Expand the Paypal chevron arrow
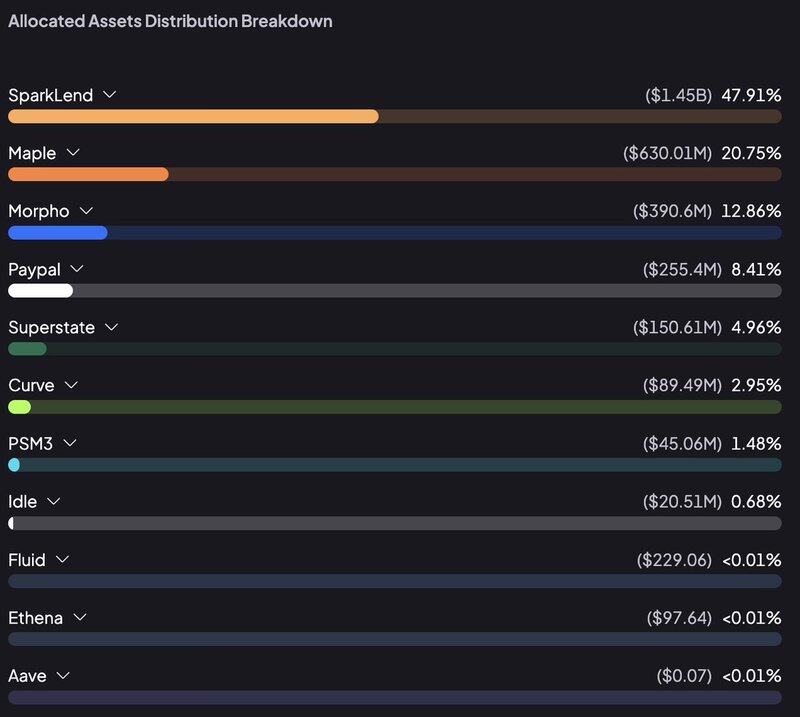Screen dimensions: 800x717 pyautogui.click(x=77, y=269)
